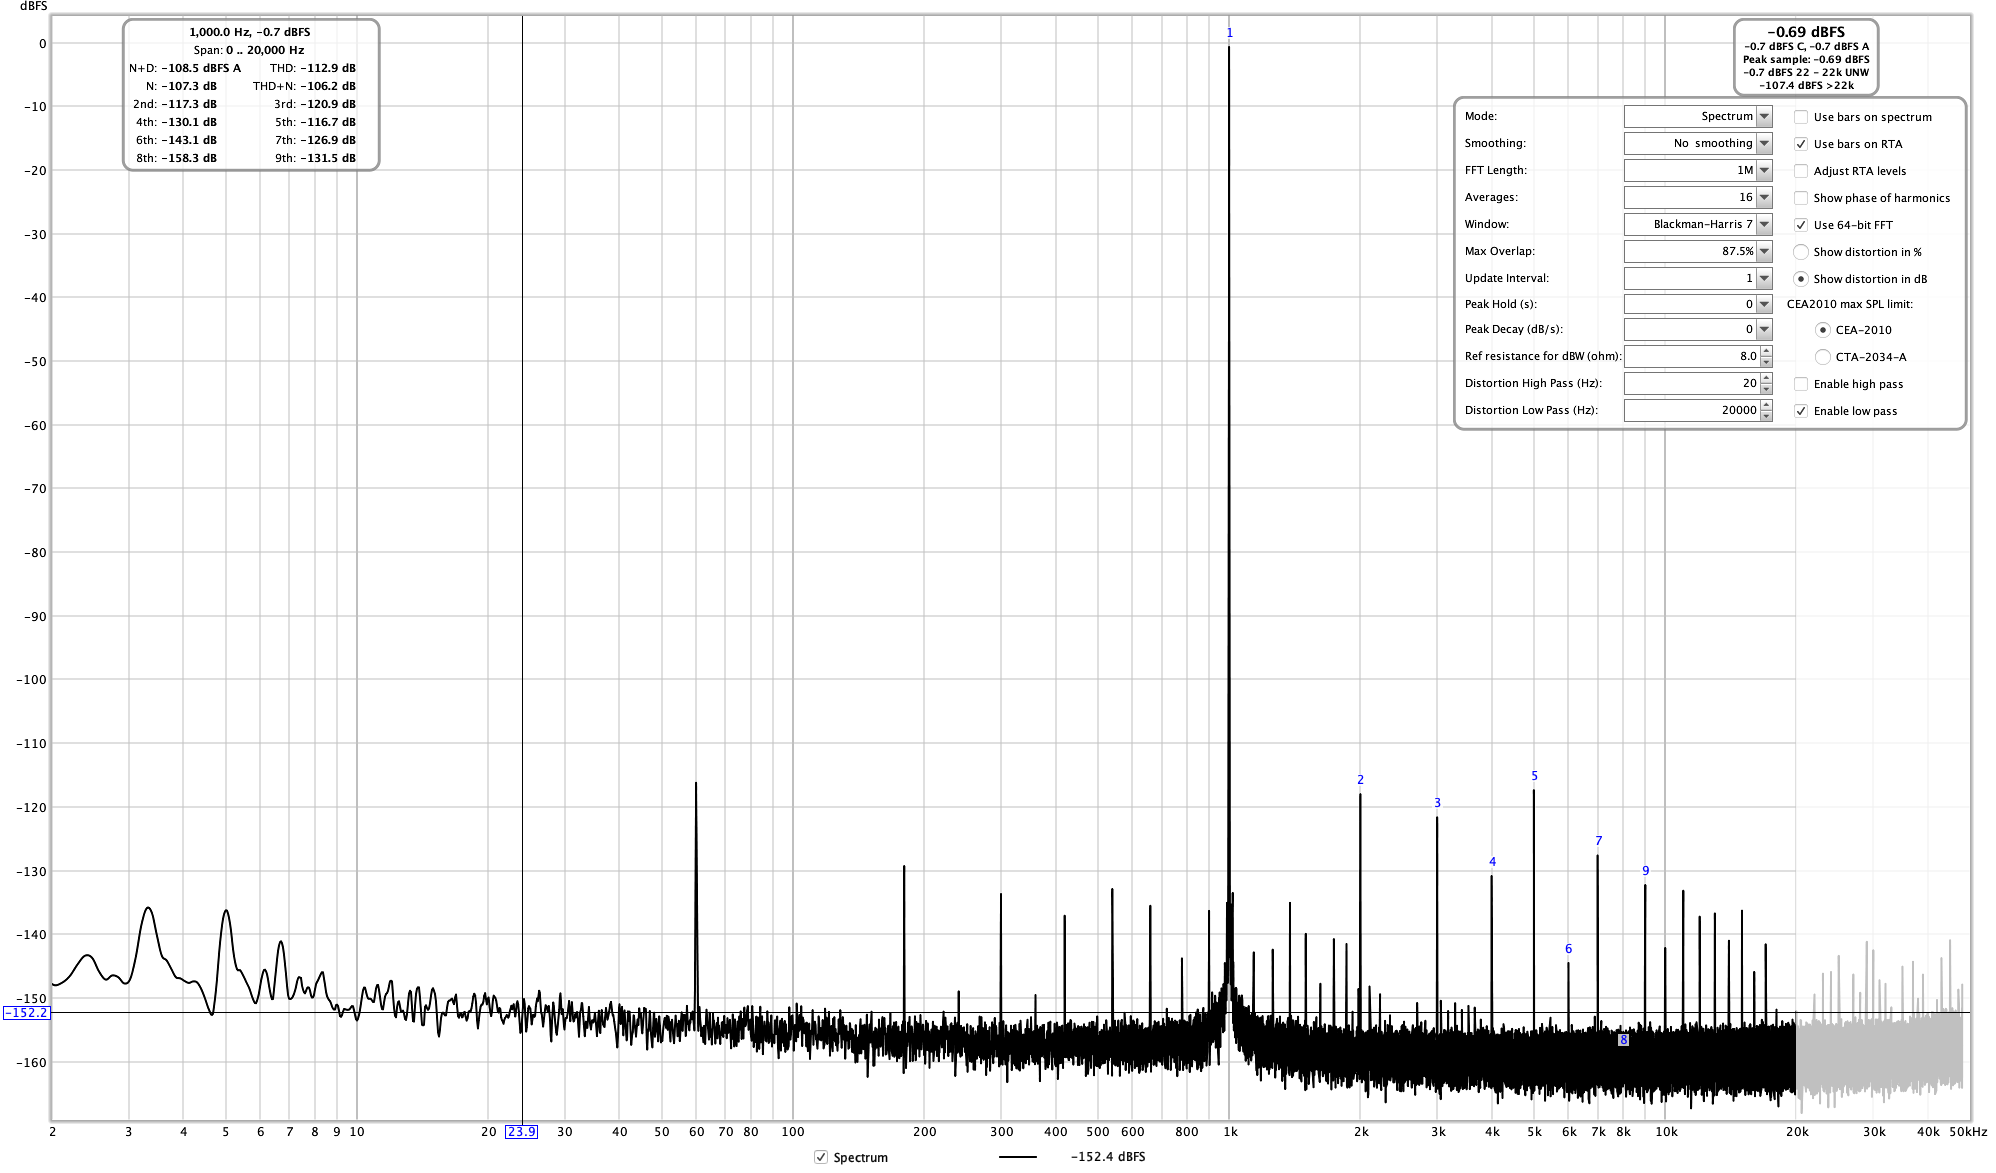Image resolution: width=1996 pixels, height=1173 pixels.
Task: Click the 5th harmonic marker
Action: click(1535, 776)
